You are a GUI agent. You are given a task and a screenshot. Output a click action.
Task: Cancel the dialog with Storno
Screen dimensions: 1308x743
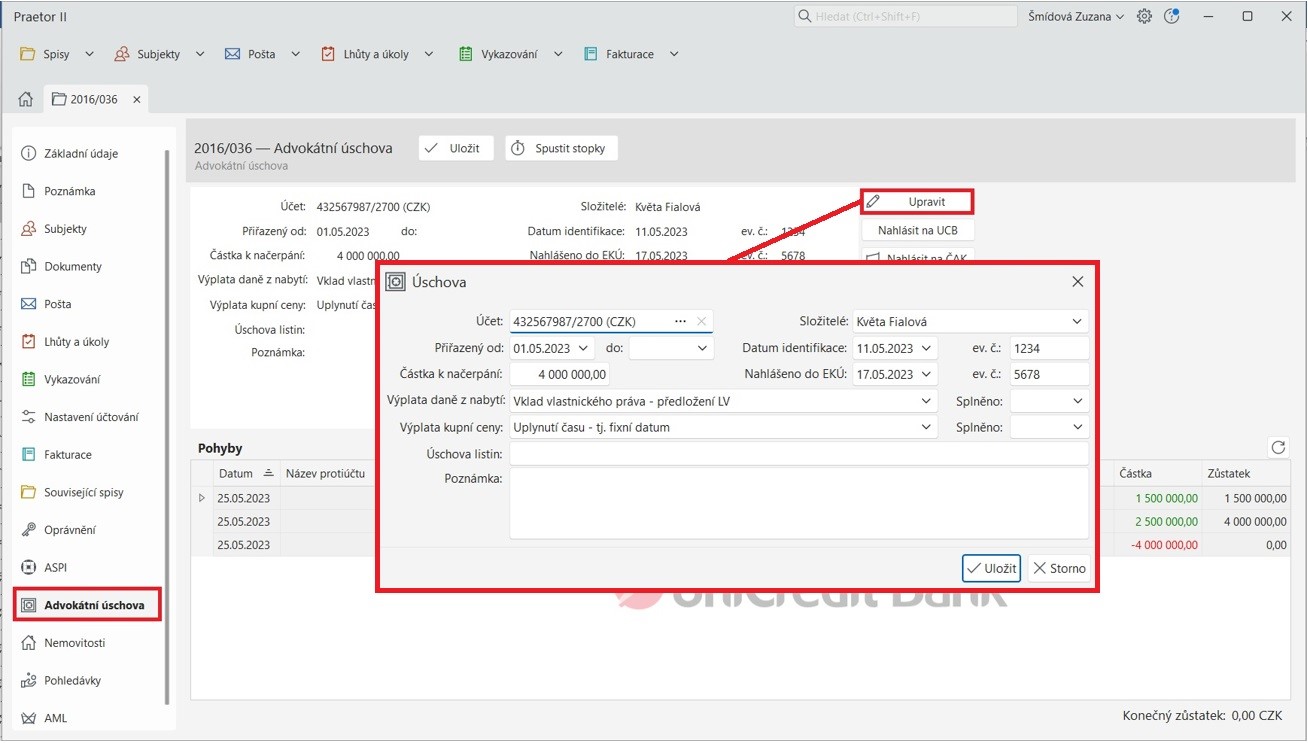click(x=1059, y=568)
